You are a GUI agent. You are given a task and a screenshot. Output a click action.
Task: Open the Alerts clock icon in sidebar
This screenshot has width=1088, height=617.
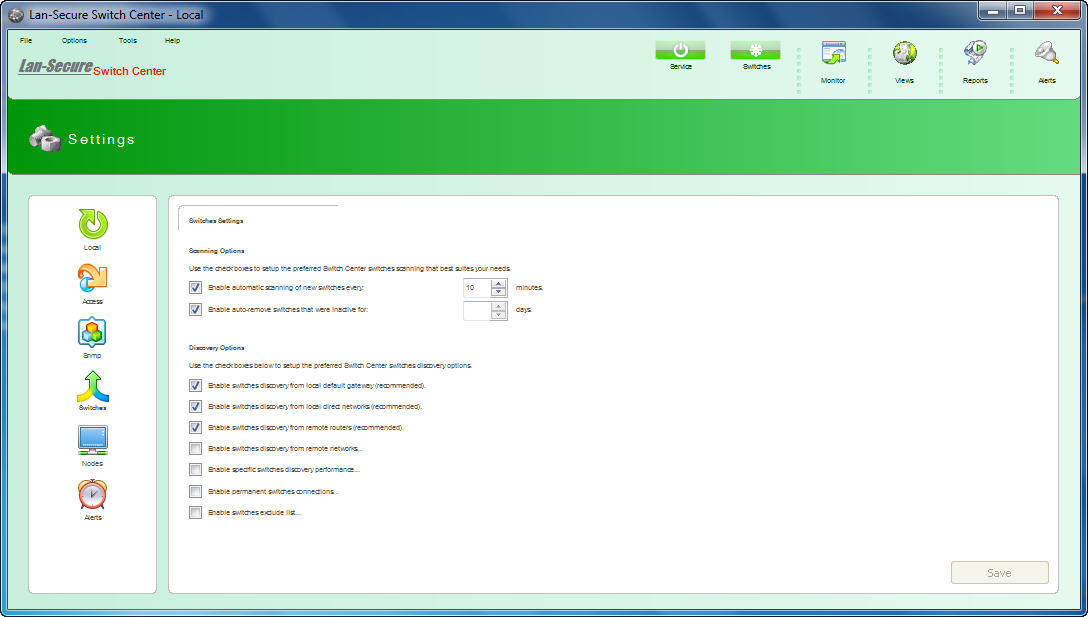pyautogui.click(x=92, y=494)
